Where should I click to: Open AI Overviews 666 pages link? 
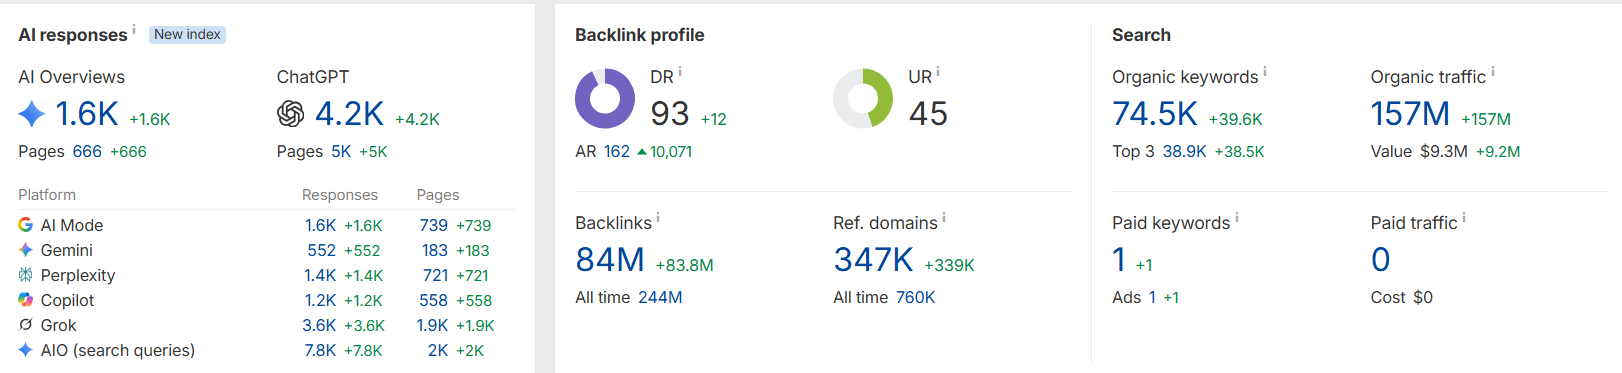pos(87,152)
